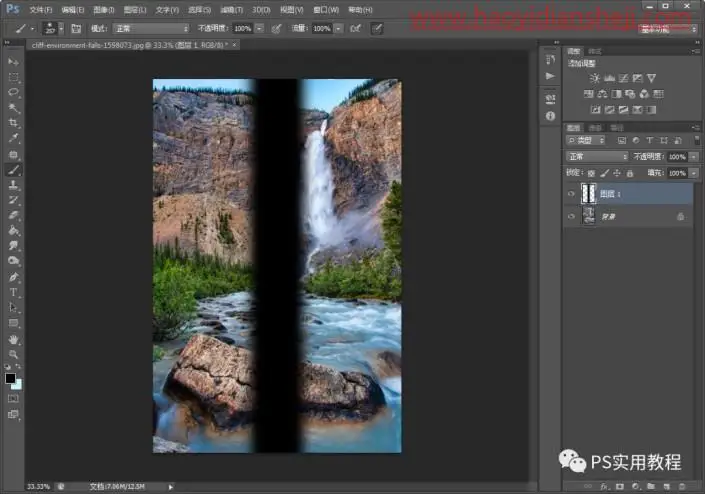Toggle lock all padlock icon
The width and height of the screenshot is (705, 494).
(x=630, y=173)
